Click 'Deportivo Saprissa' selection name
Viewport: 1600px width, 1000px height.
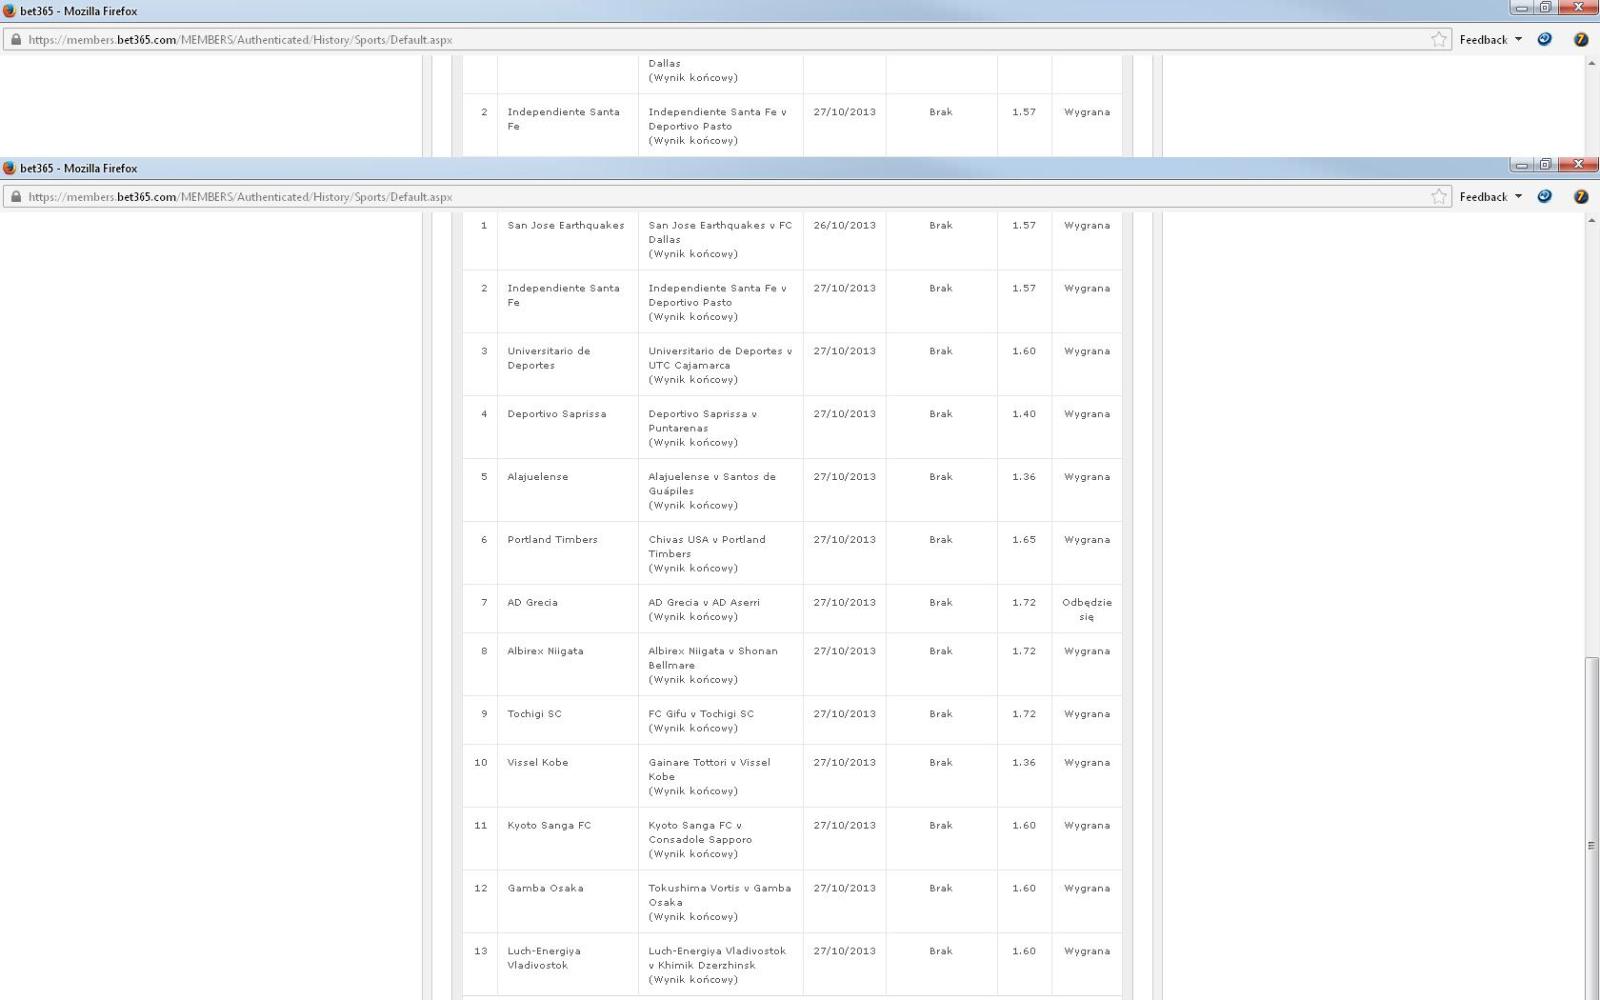coord(557,414)
